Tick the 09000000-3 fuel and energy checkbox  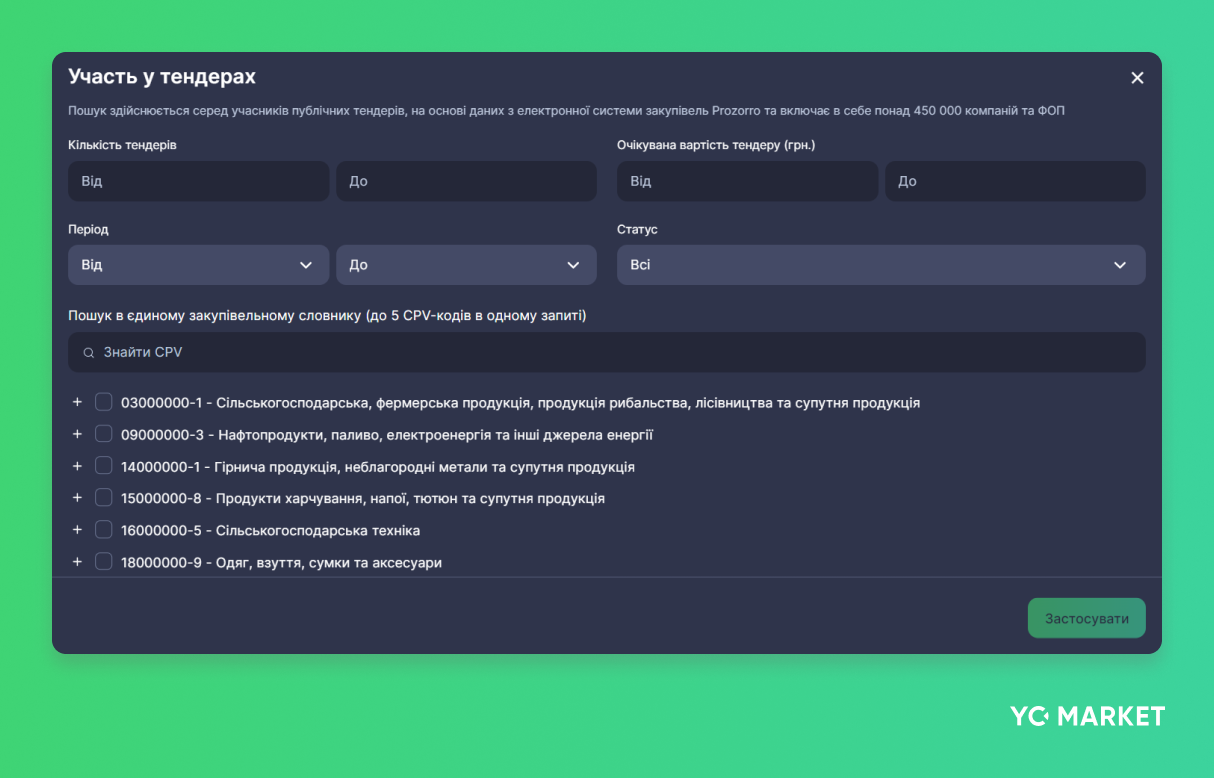point(104,434)
